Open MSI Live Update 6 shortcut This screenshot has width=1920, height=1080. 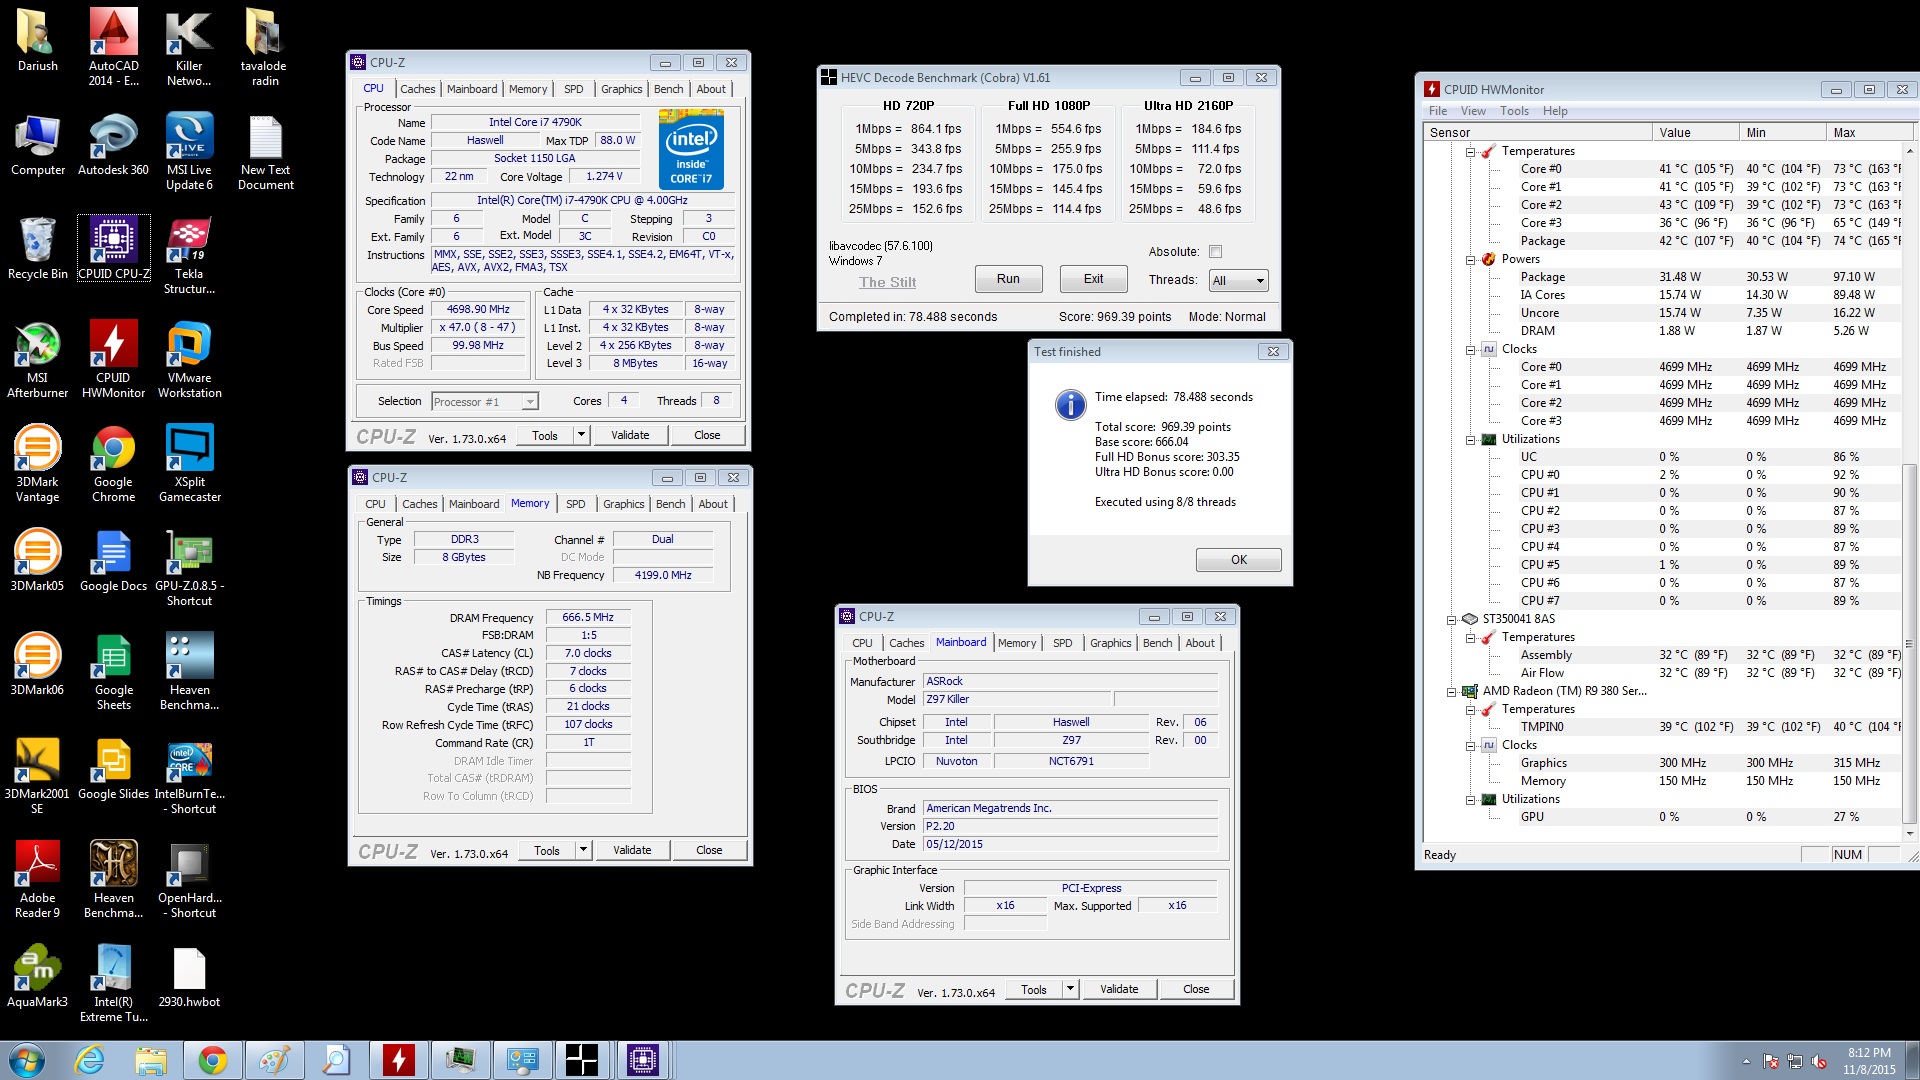tap(189, 151)
